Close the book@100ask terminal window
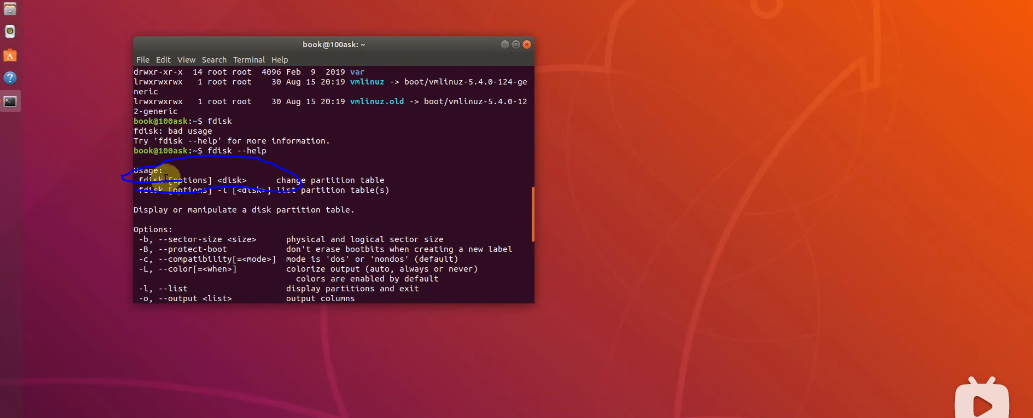 click(x=526, y=44)
